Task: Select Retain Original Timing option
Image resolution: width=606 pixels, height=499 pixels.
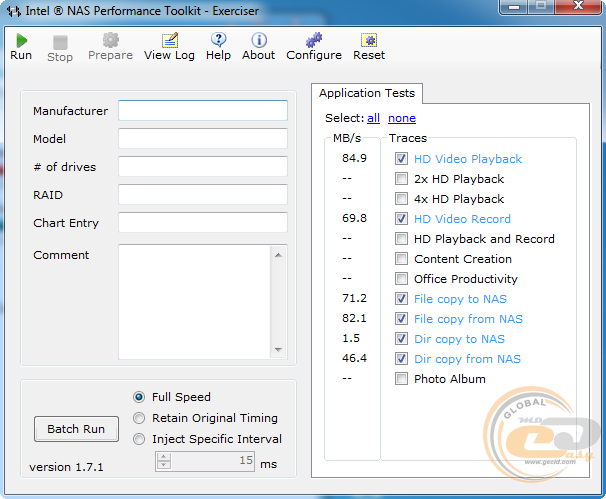Action: click(139, 418)
